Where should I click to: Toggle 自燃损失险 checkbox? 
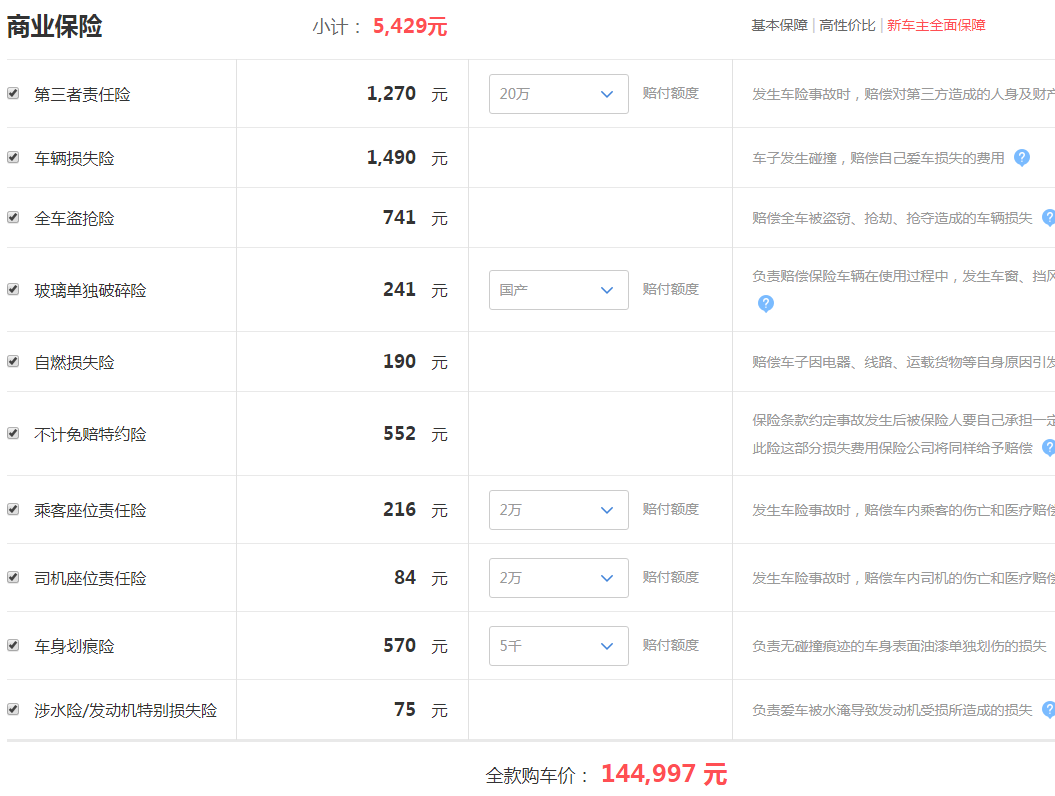click(13, 361)
